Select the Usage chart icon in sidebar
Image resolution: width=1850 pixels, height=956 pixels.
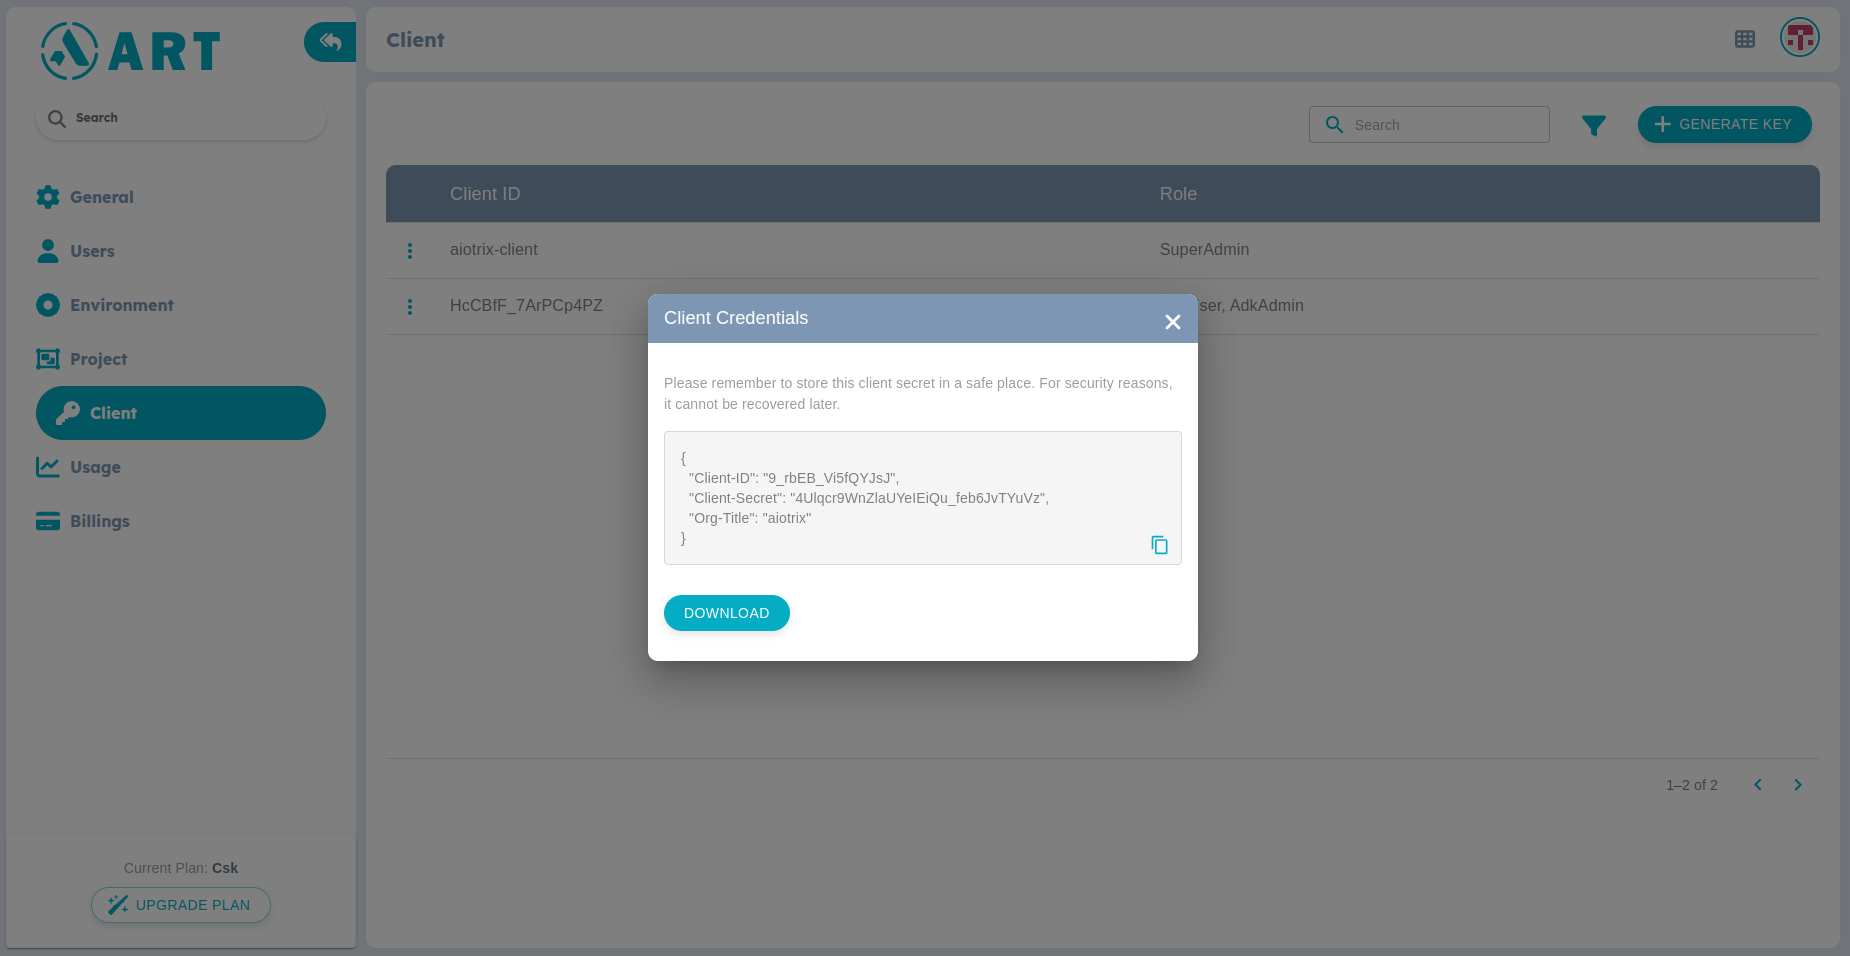pyautogui.click(x=48, y=467)
